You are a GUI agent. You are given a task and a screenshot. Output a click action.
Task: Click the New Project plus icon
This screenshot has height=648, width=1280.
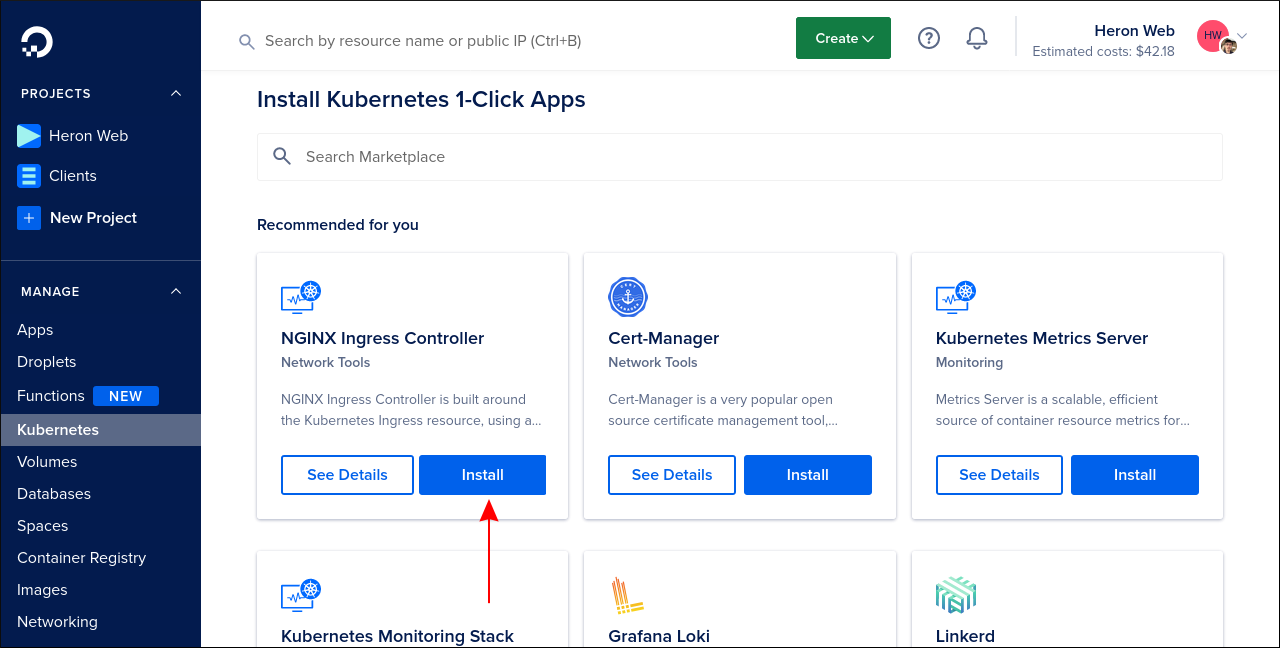coord(29,217)
